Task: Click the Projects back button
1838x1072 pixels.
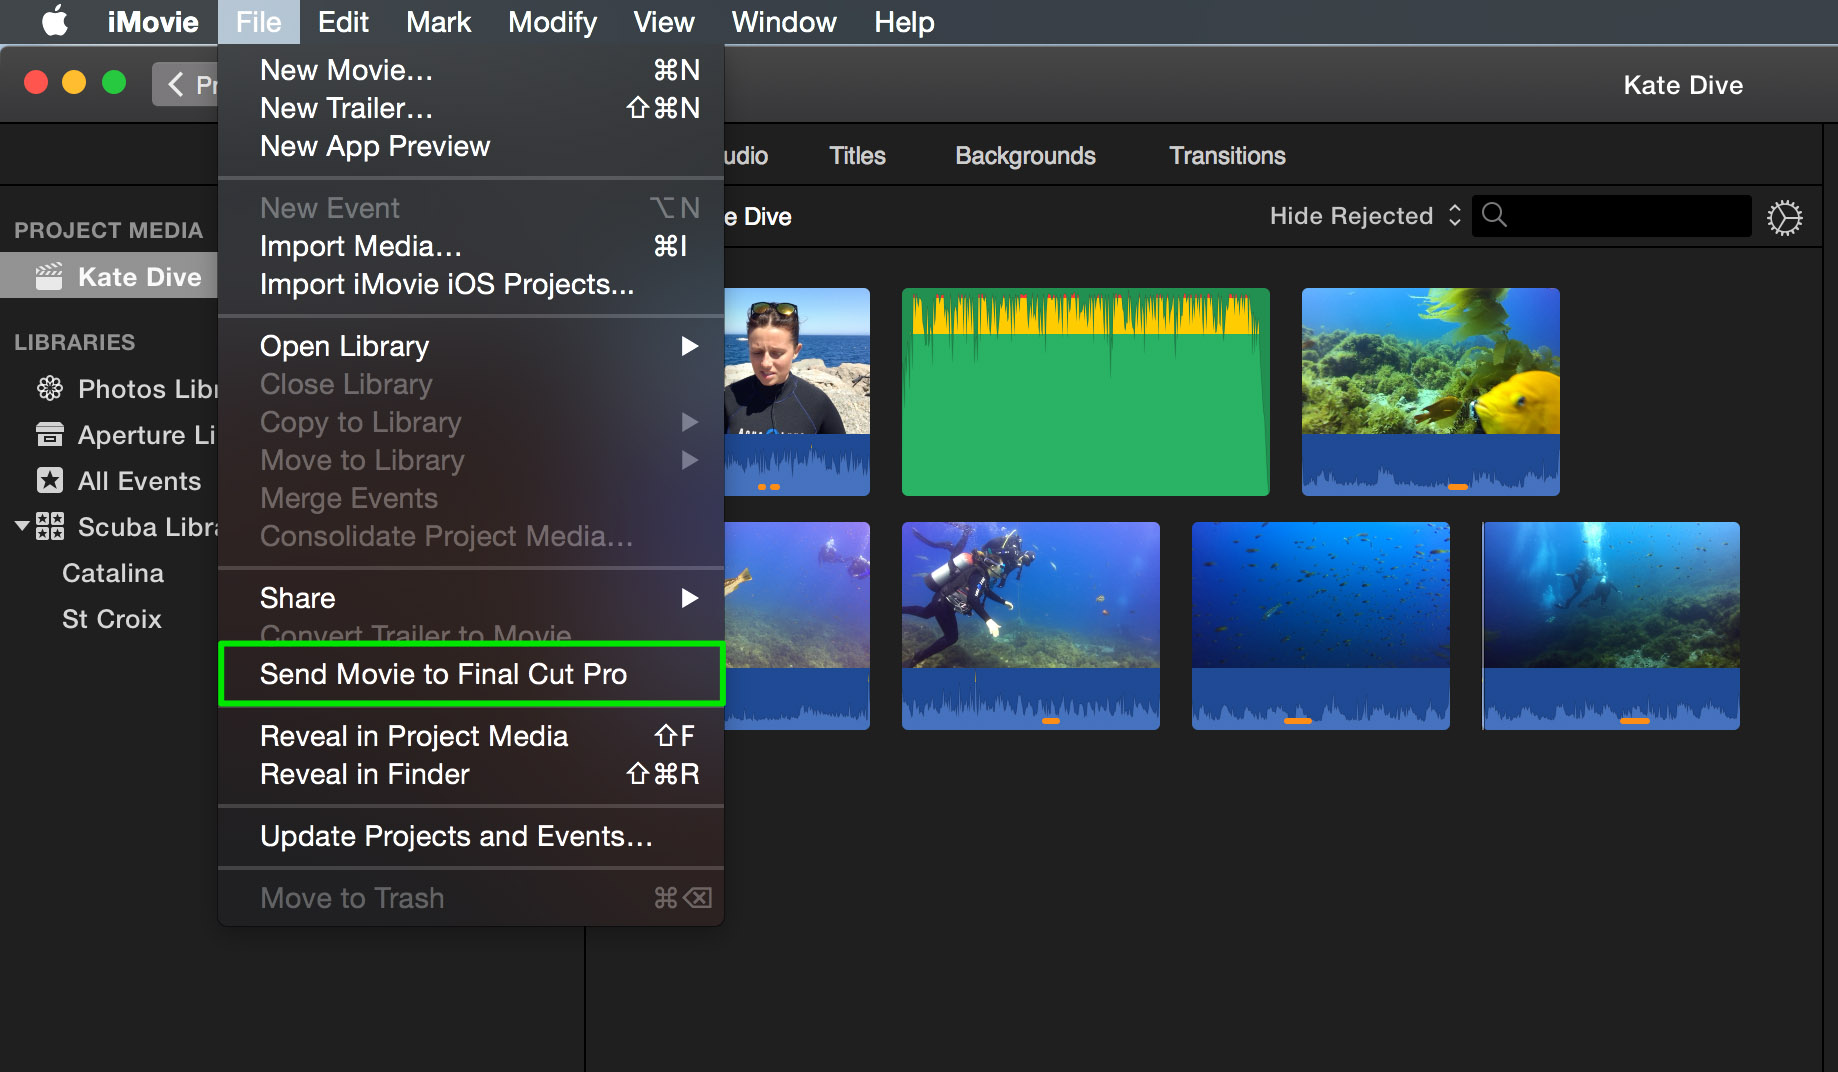Action: tap(186, 84)
